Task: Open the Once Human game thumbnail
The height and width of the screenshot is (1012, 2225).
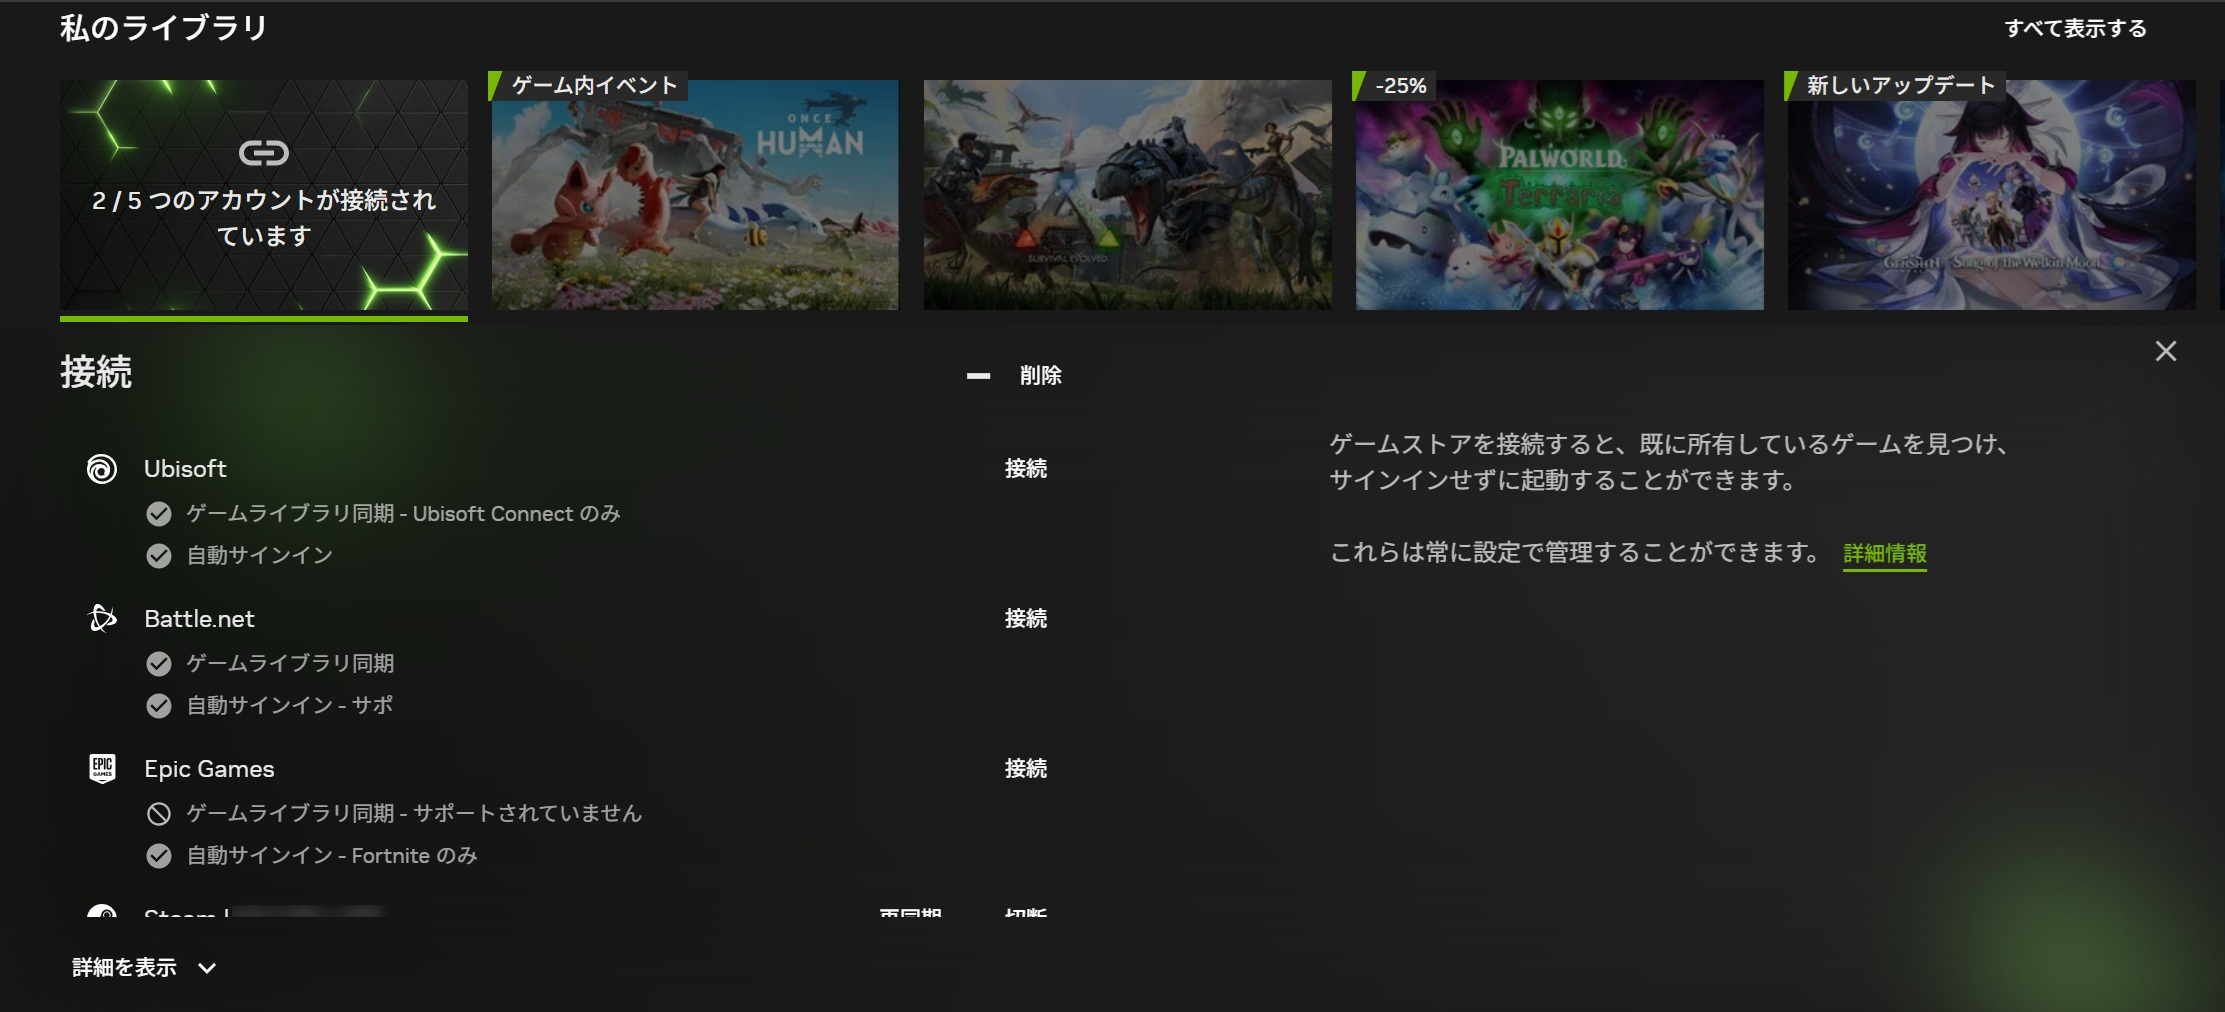Action: 695,195
